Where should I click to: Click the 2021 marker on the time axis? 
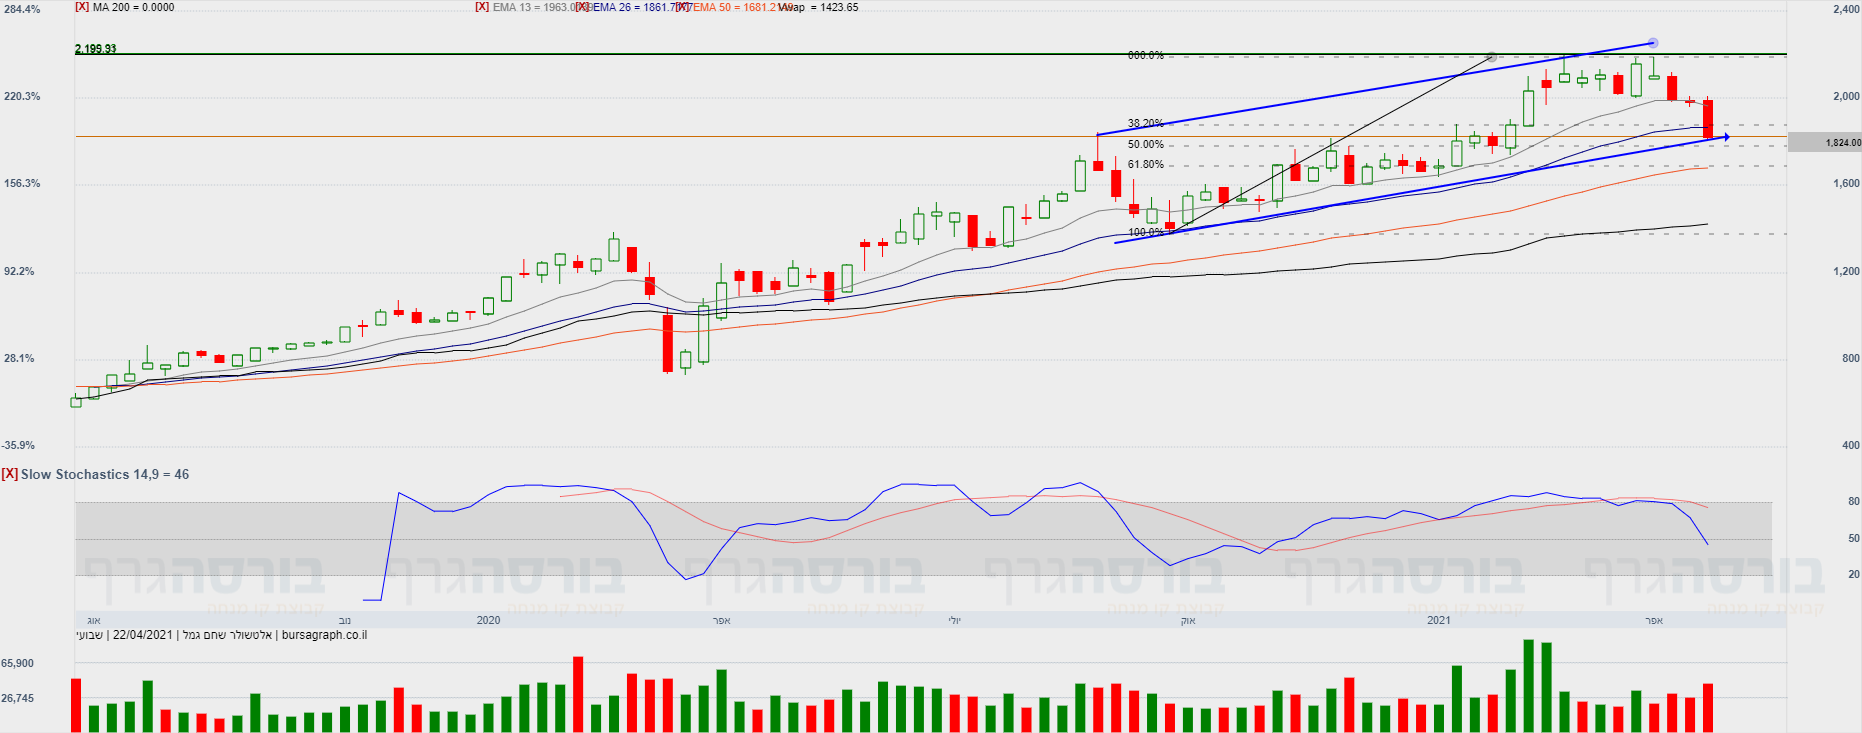(1439, 620)
